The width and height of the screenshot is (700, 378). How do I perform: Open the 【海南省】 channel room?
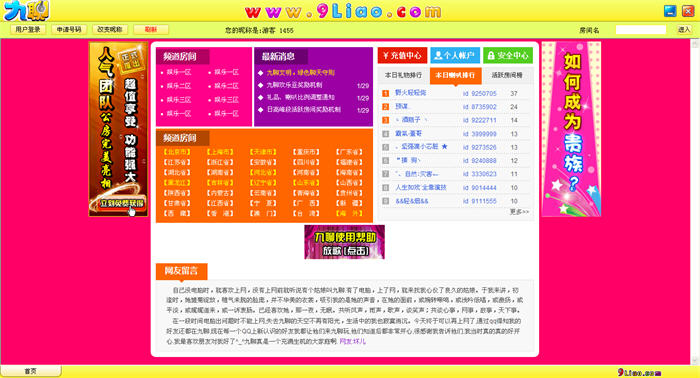coord(349,172)
